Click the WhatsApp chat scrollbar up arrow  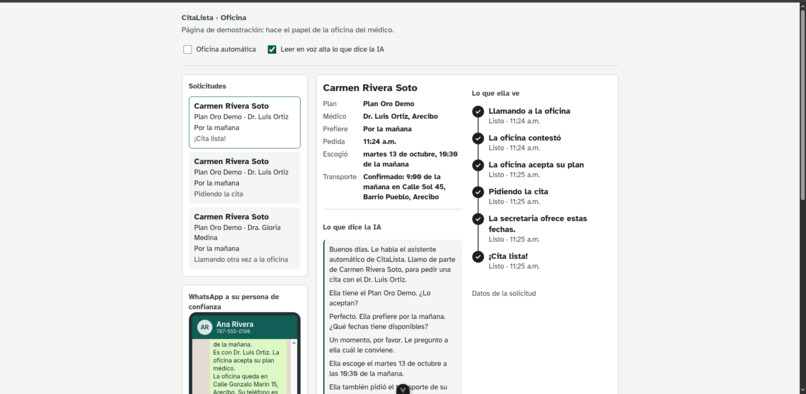(x=295, y=343)
